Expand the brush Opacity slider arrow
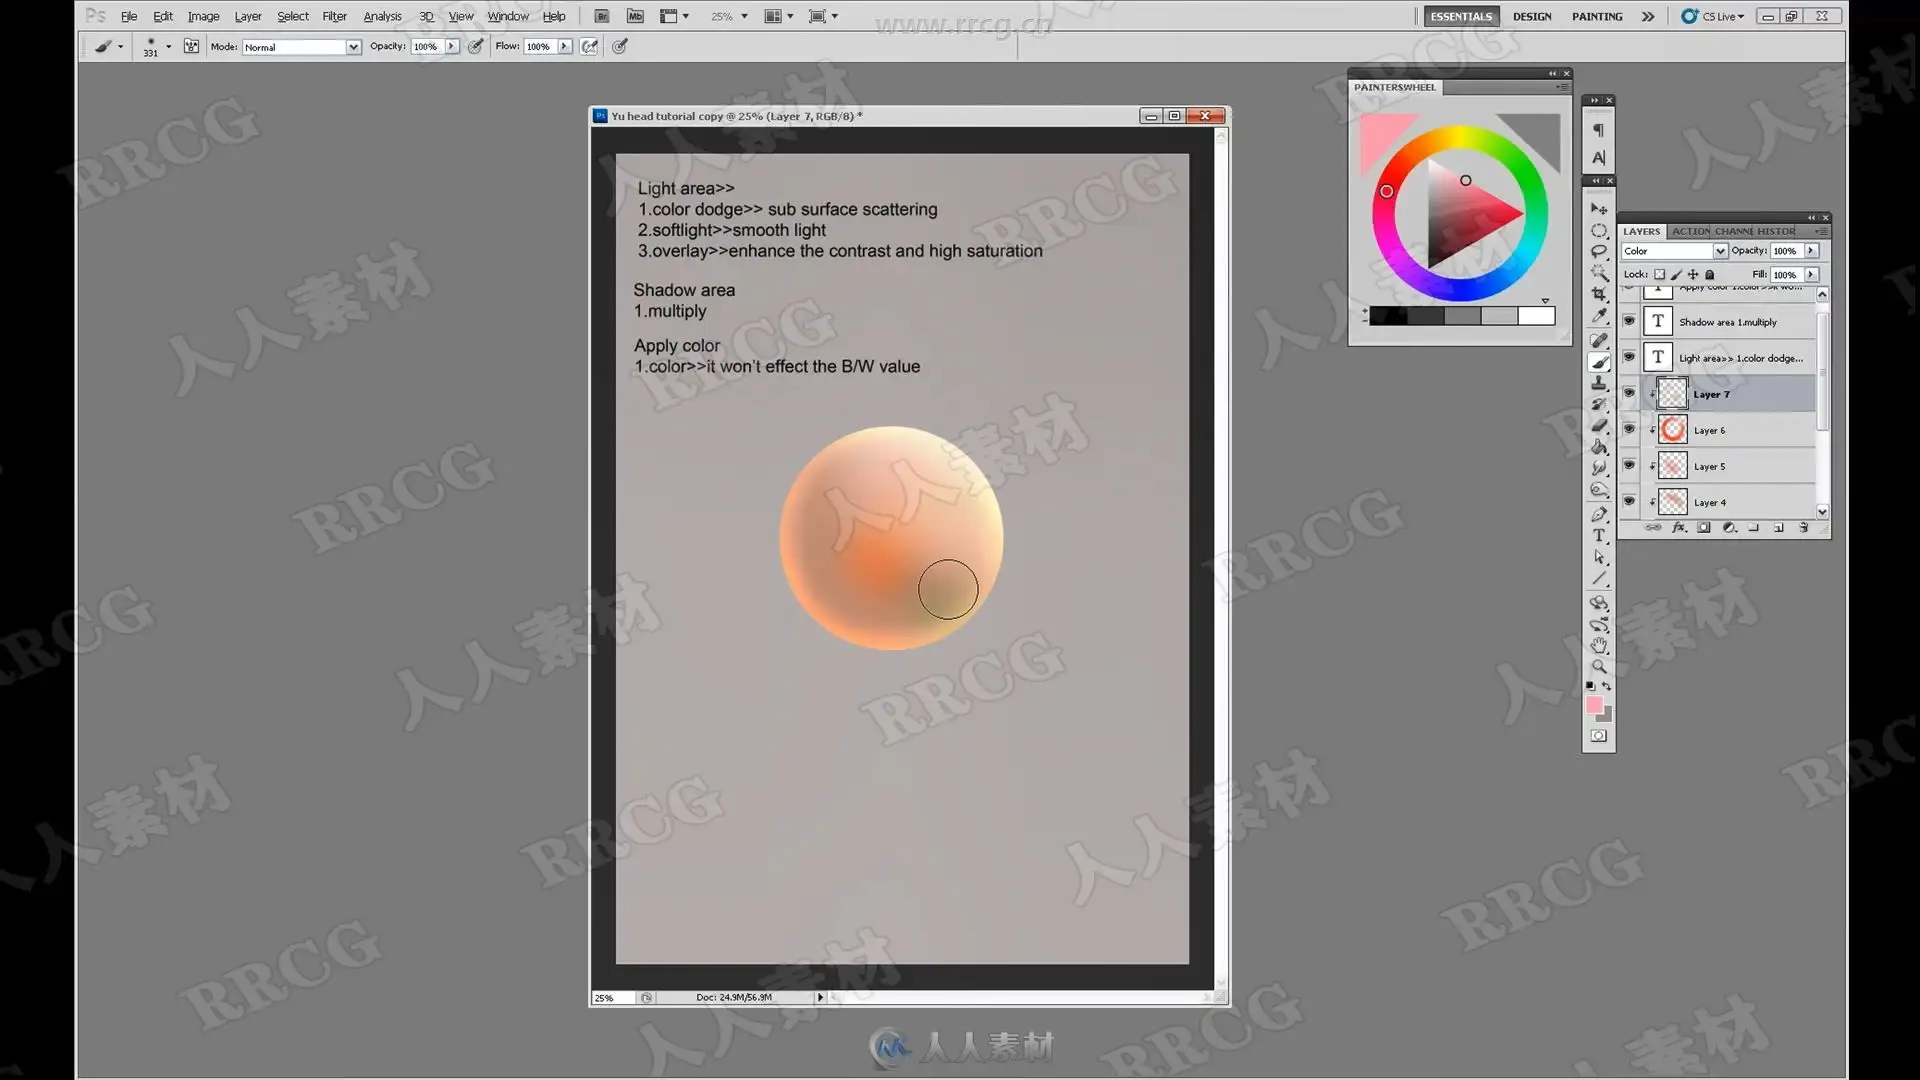The height and width of the screenshot is (1080, 1920). (x=452, y=46)
